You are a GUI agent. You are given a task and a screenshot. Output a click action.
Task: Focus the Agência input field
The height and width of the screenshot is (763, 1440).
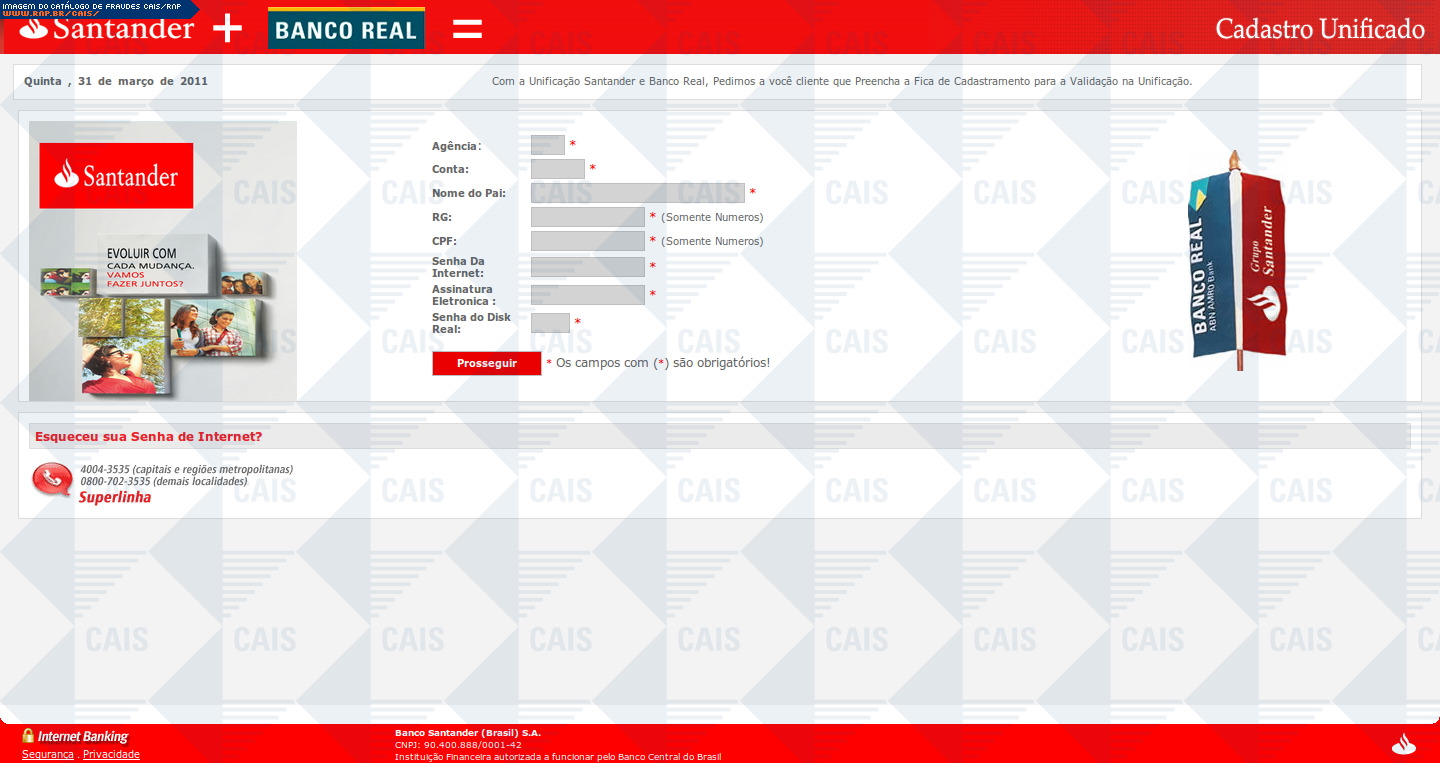tap(547, 146)
